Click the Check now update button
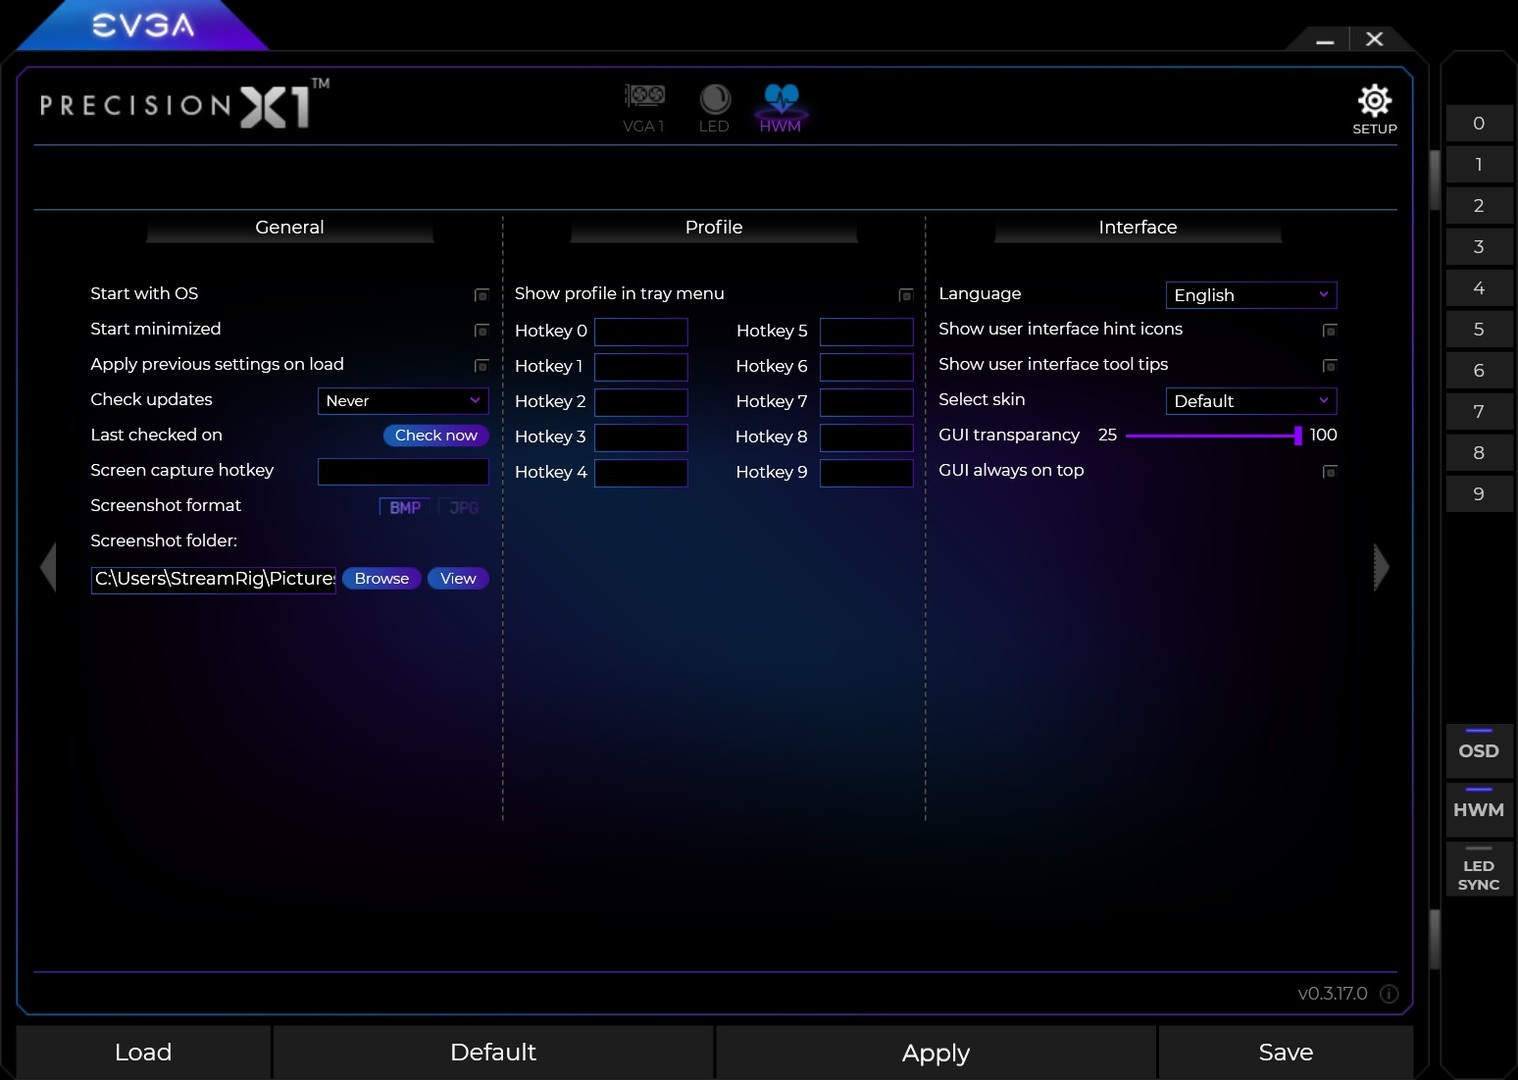This screenshot has width=1518, height=1080. point(435,435)
